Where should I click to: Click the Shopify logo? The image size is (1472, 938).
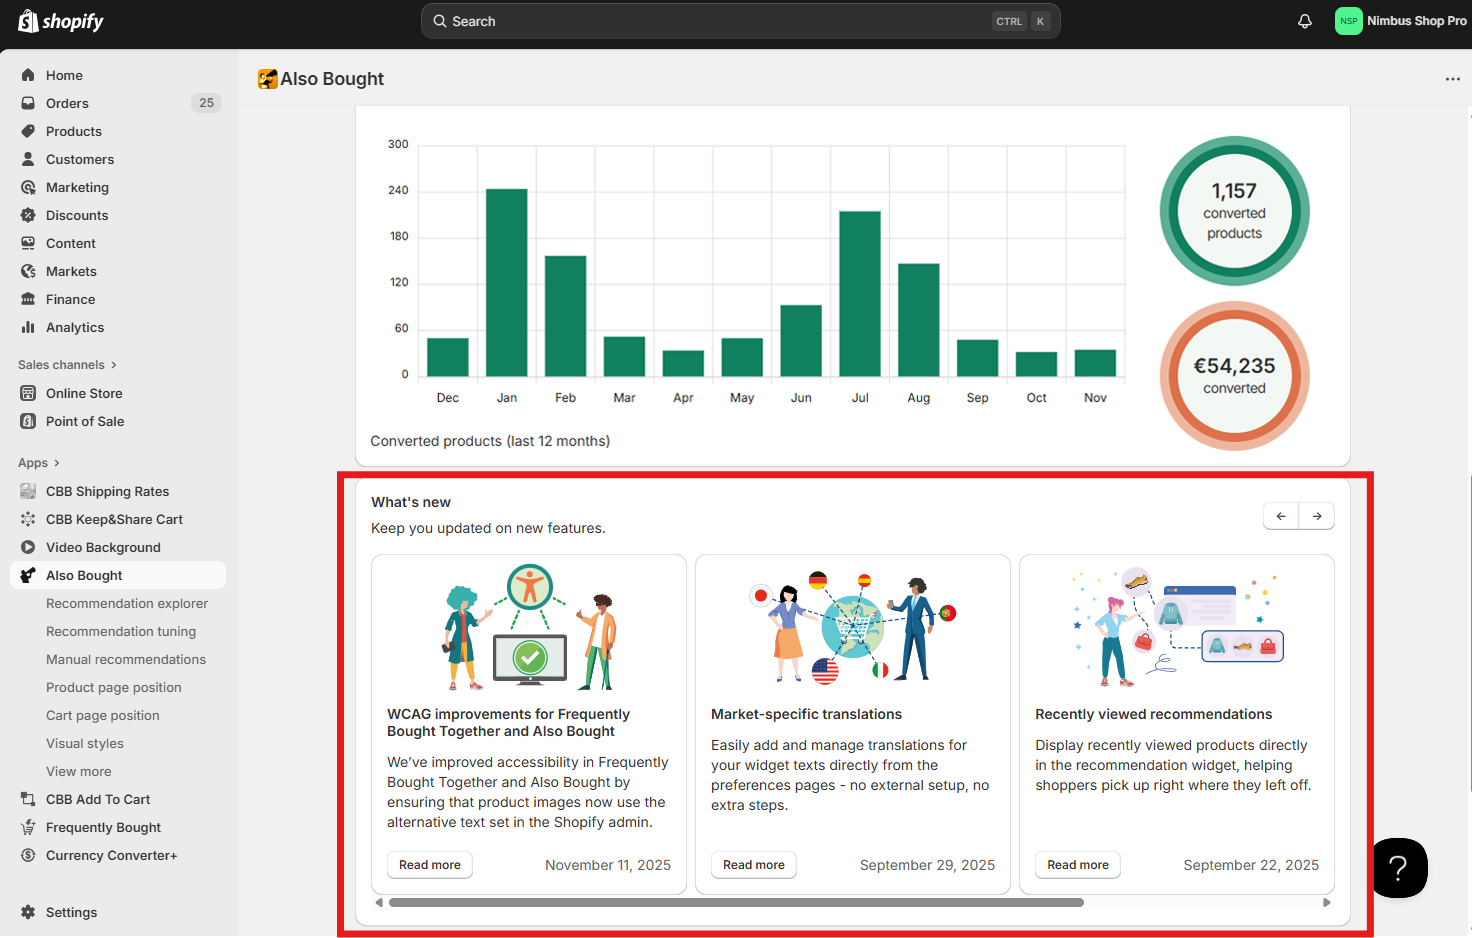tap(60, 21)
